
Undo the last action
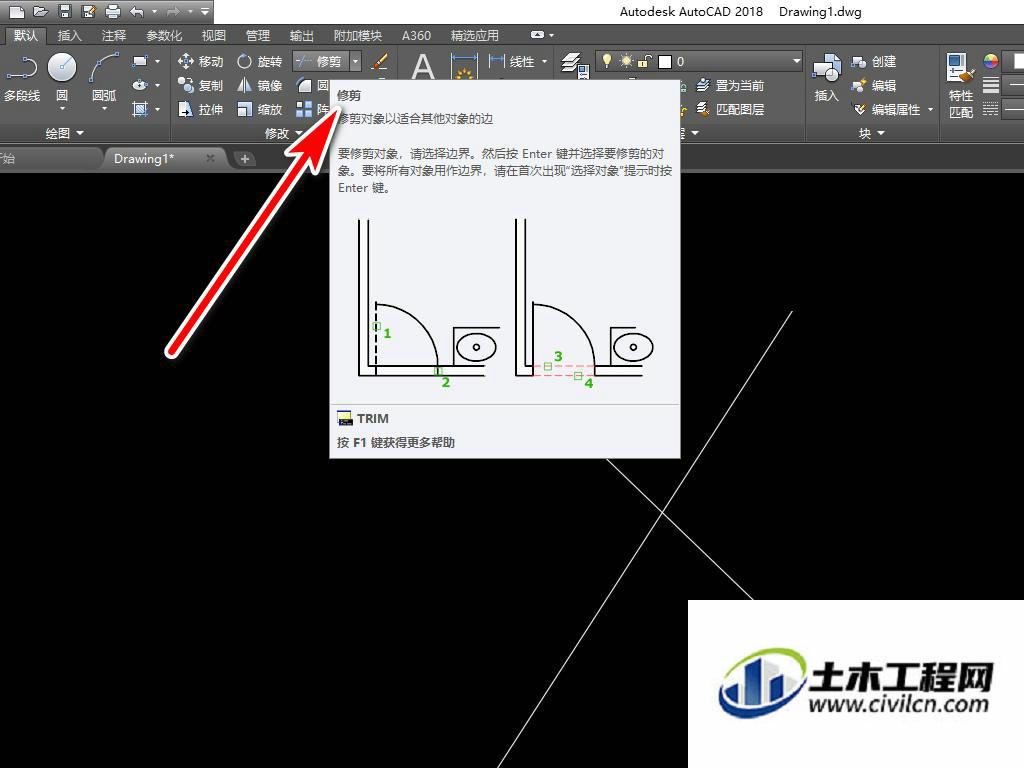tap(136, 11)
